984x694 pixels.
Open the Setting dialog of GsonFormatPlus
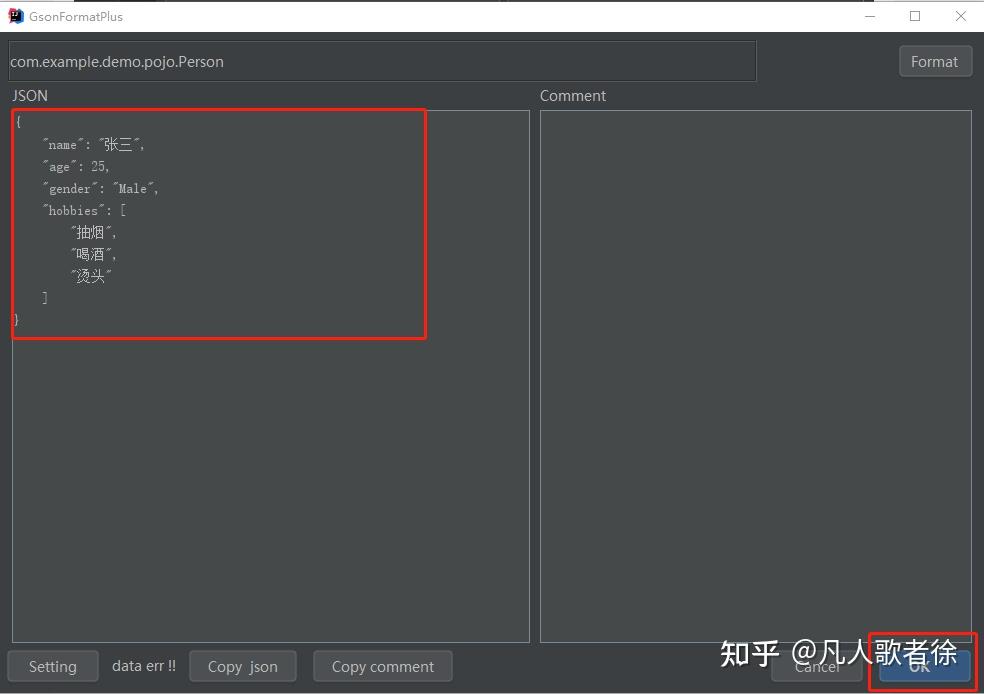tap(53, 666)
